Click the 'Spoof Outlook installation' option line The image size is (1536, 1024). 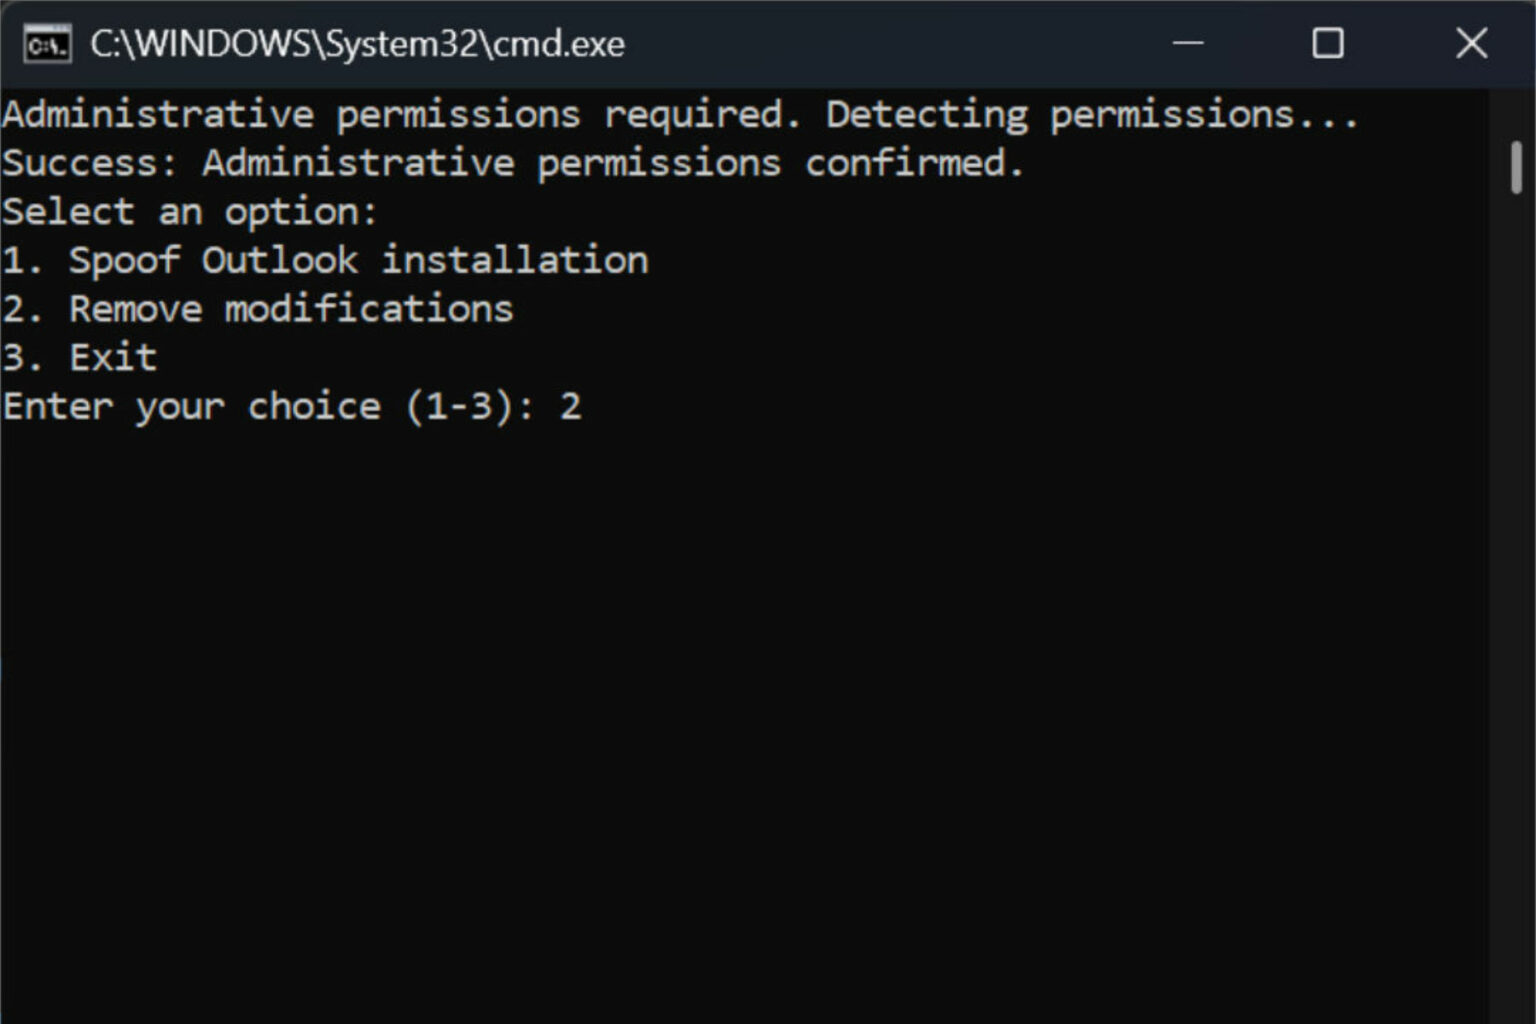click(x=325, y=260)
